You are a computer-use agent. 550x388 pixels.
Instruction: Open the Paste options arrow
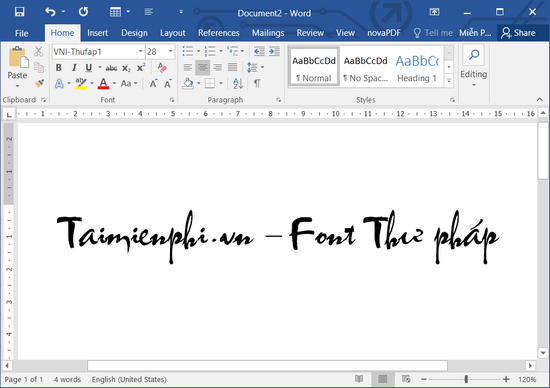17,86
